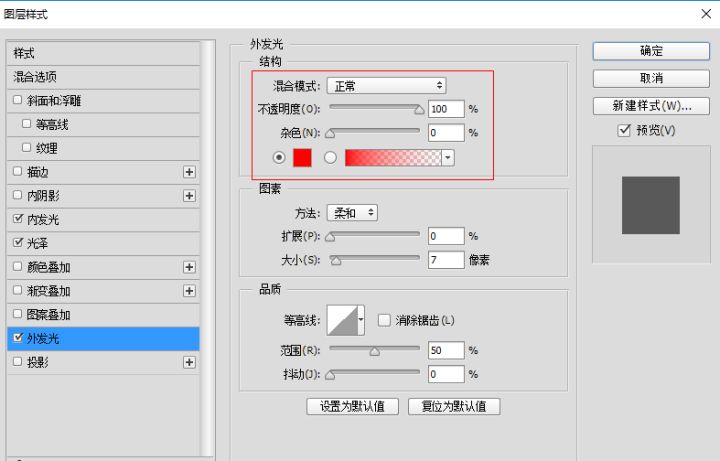The image size is (720, 461).
Task: Click the 设置为默认值 button
Action: point(352,406)
